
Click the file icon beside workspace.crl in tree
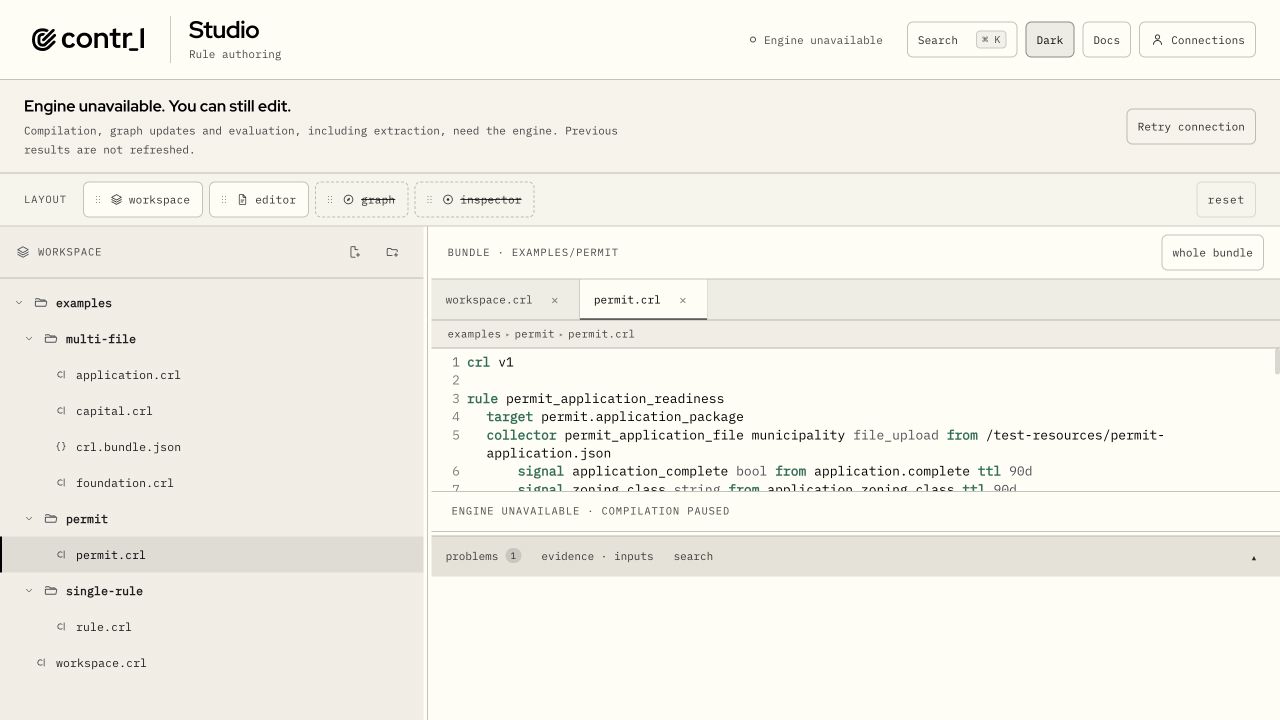pyautogui.click(x=41, y=663)
